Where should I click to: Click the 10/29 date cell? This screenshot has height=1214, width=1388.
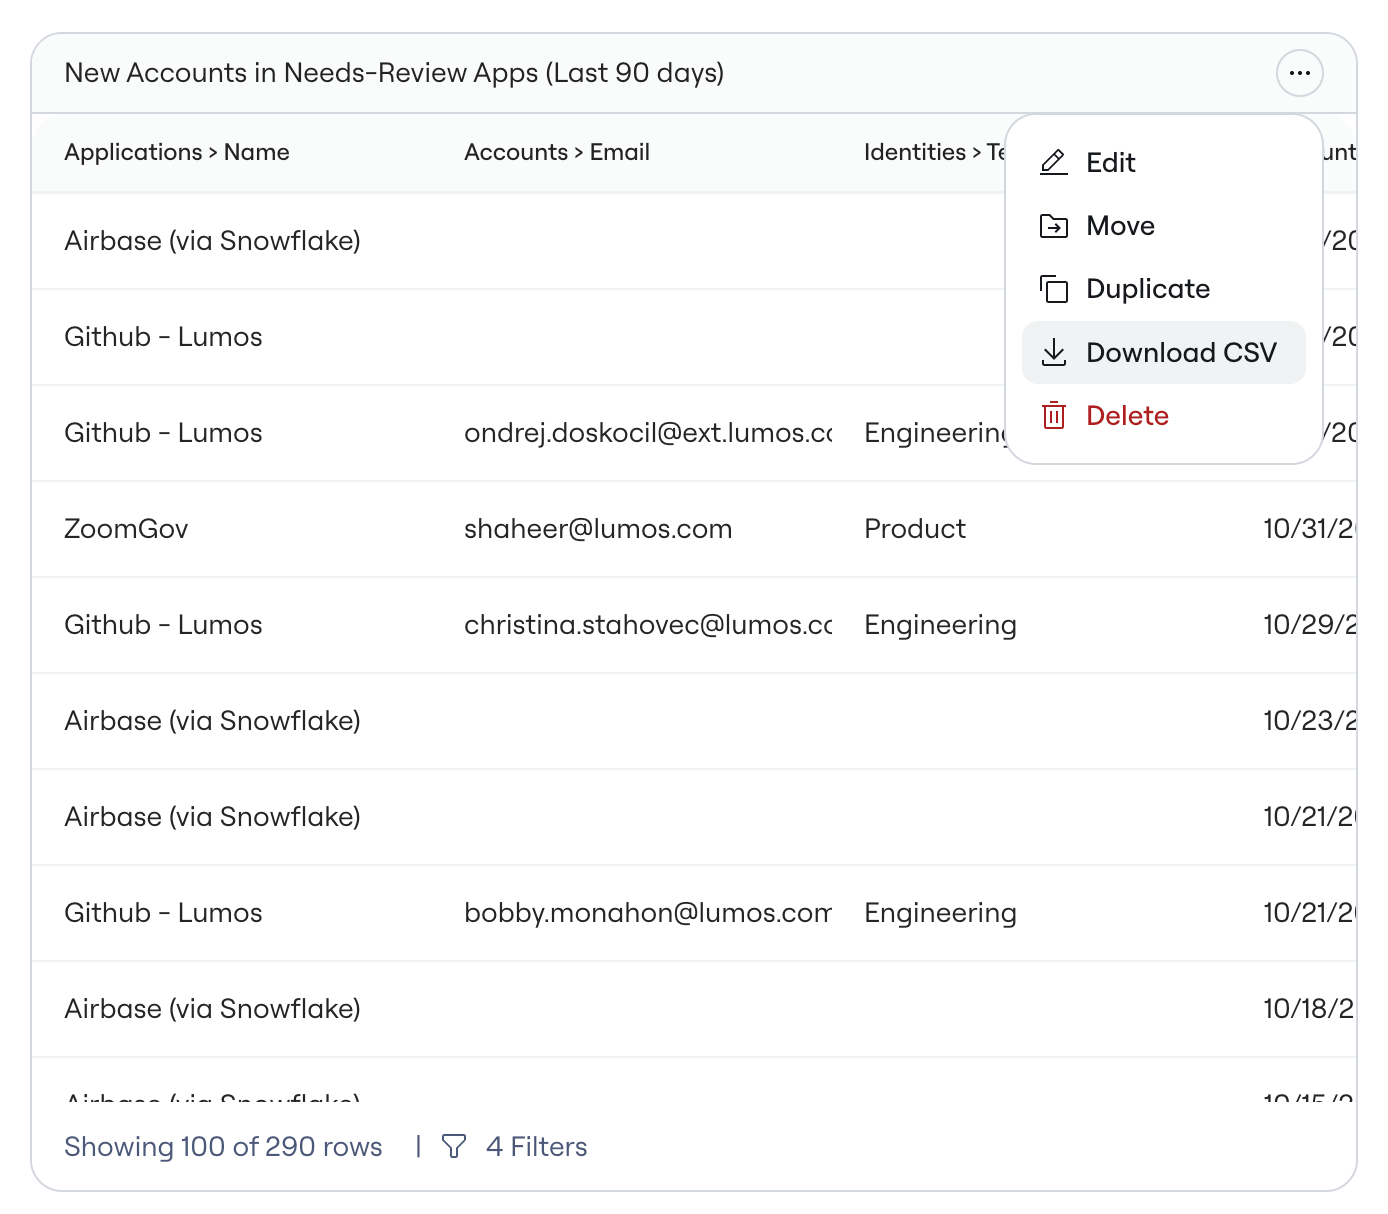coord(1309,625)
